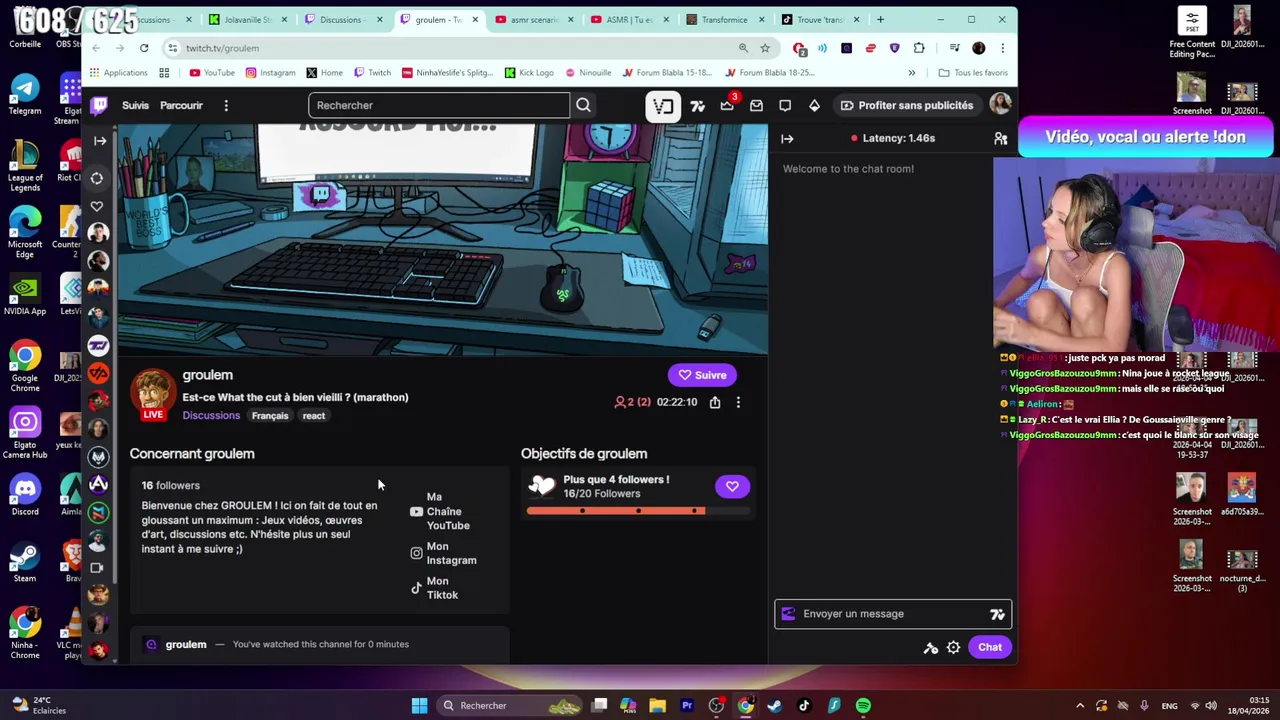The image size is (1280, 720).
Task: Open Premiere Pro from the taskbar
Action: coord(687,706)
